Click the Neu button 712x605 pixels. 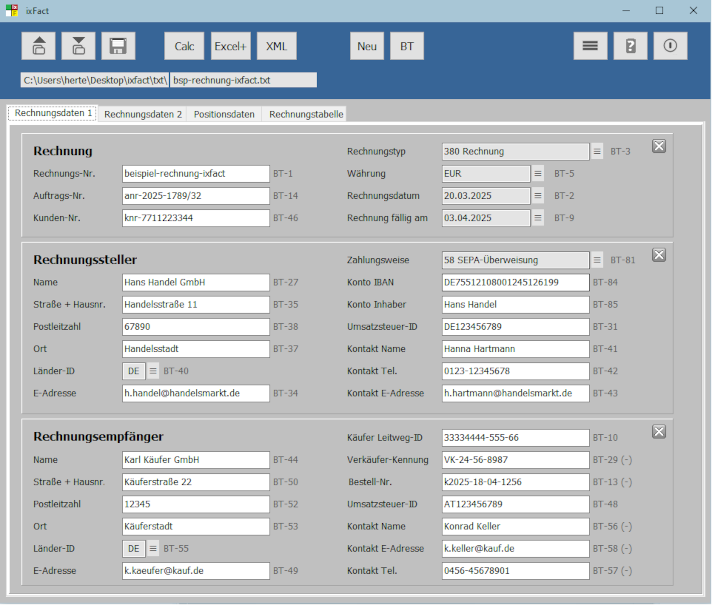coord(367,46)
